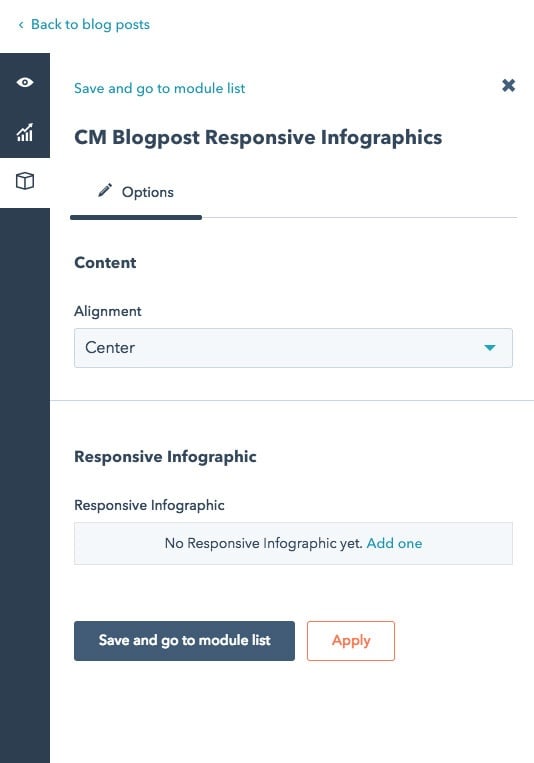Open the Alignment dropdown showing Center
Screen dimensions: 534x763
(293, 348)
